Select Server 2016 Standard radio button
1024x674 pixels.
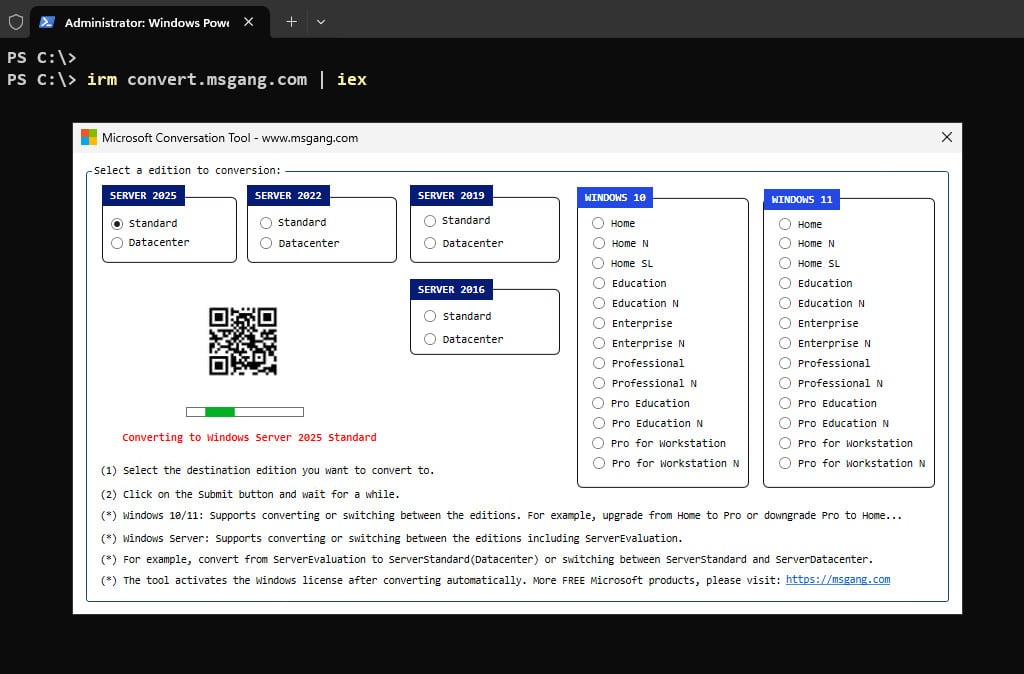pos(430,316)
